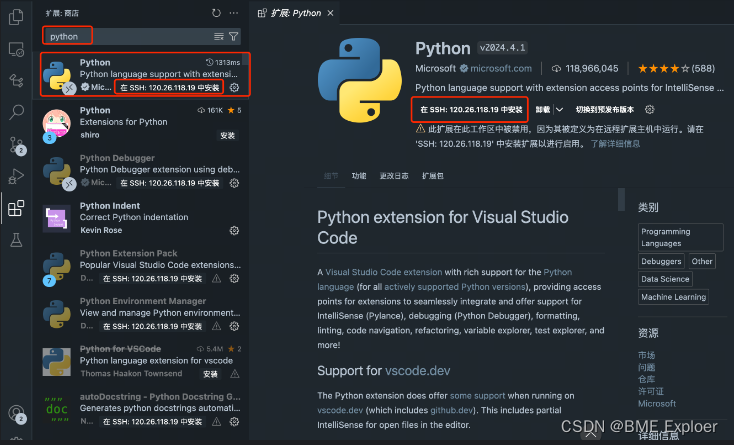Screen dimensions: 734x445
Task: Open the Search view in activity bar
Action: pyautogui.click(x=16, y=112)
